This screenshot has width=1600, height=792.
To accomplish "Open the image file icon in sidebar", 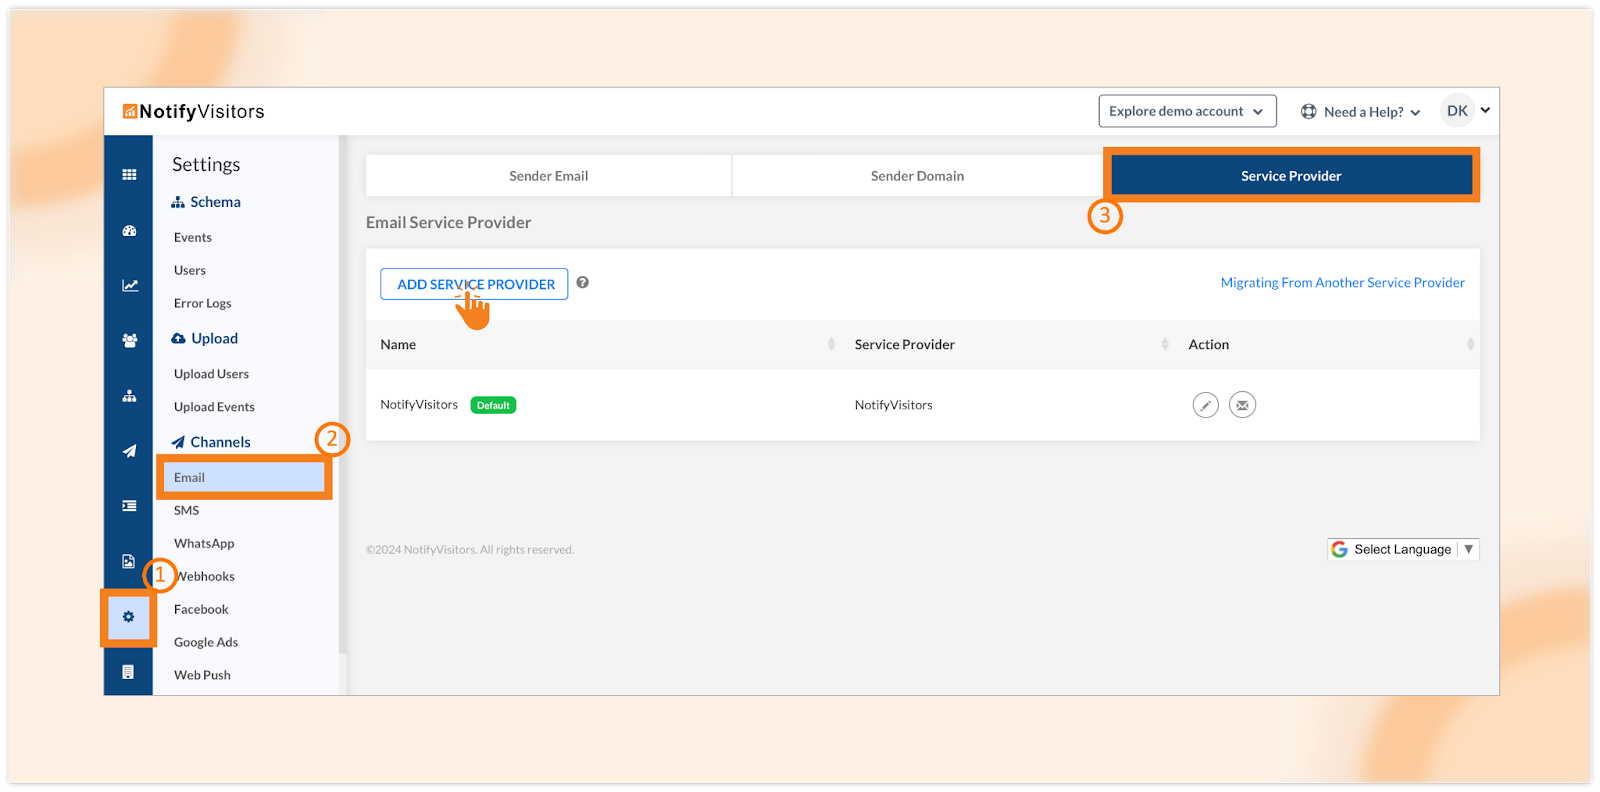I will pos(128,561).
